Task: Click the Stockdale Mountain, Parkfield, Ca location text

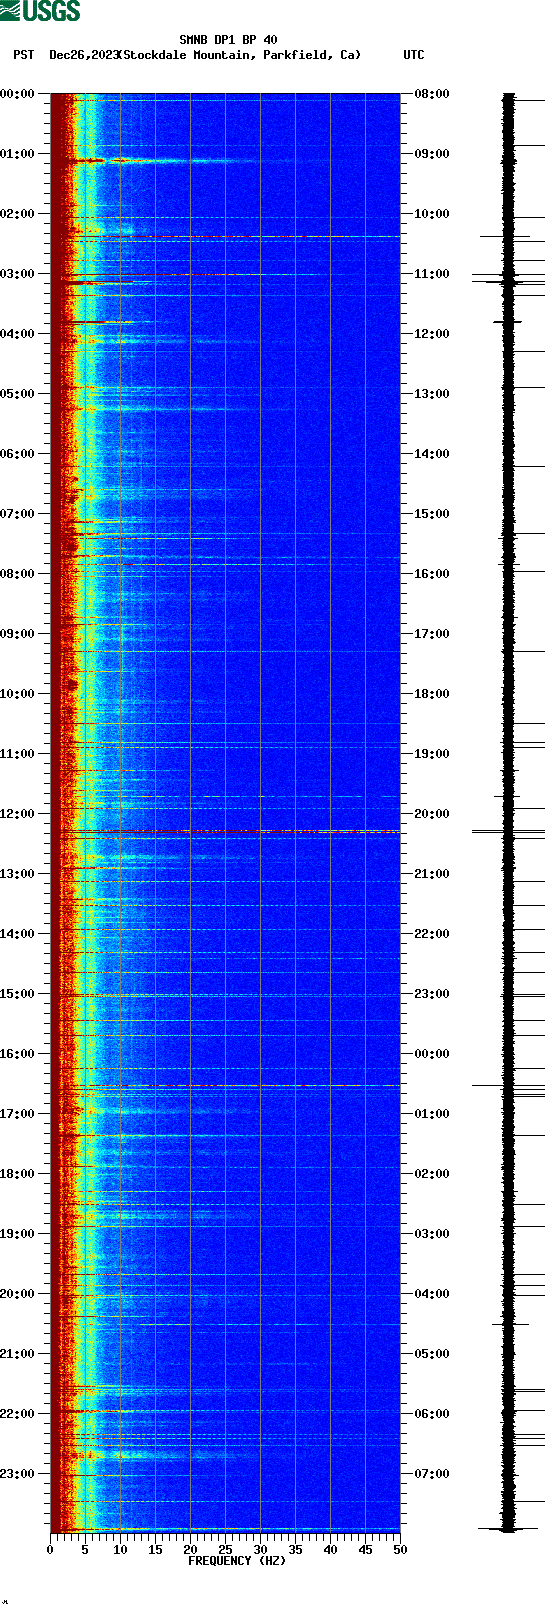Action: pyautogui.click(x=240, y=55)
